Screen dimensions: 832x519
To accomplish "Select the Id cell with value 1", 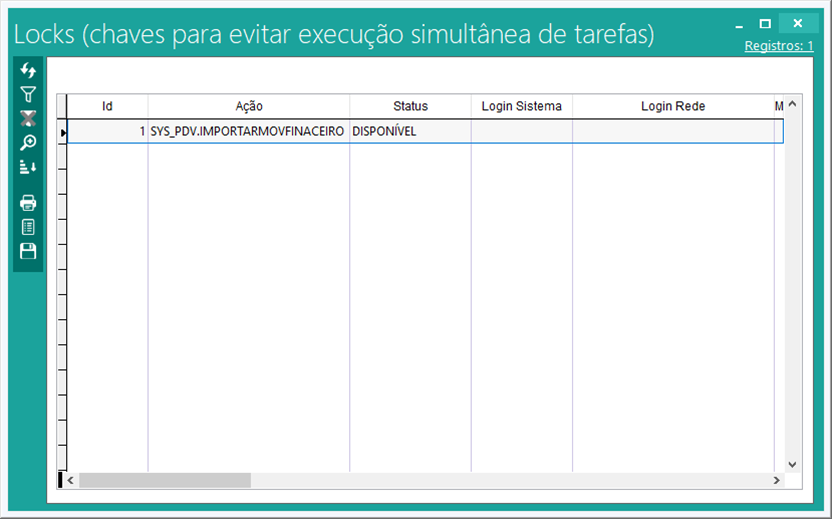I will pyautogui.click(x=107, y=131).
